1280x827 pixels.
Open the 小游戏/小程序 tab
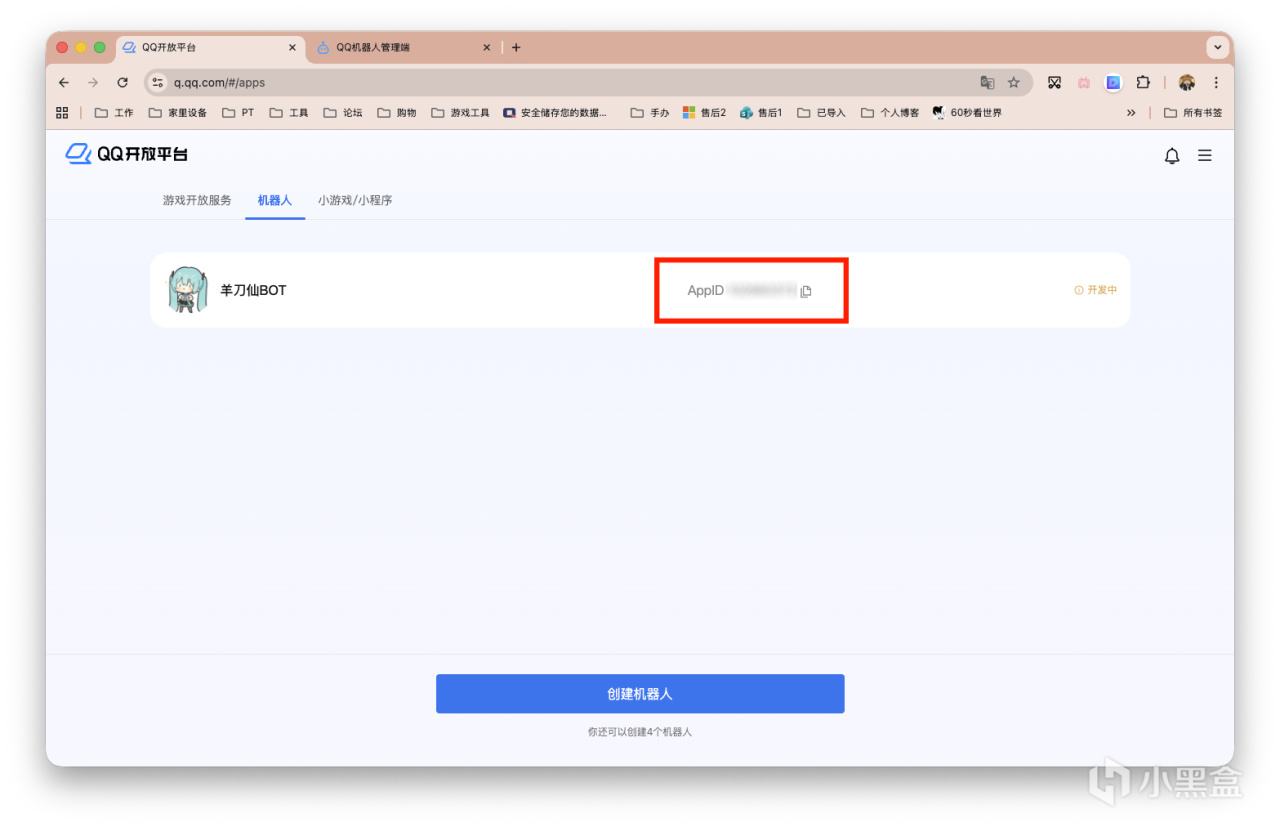355,200
